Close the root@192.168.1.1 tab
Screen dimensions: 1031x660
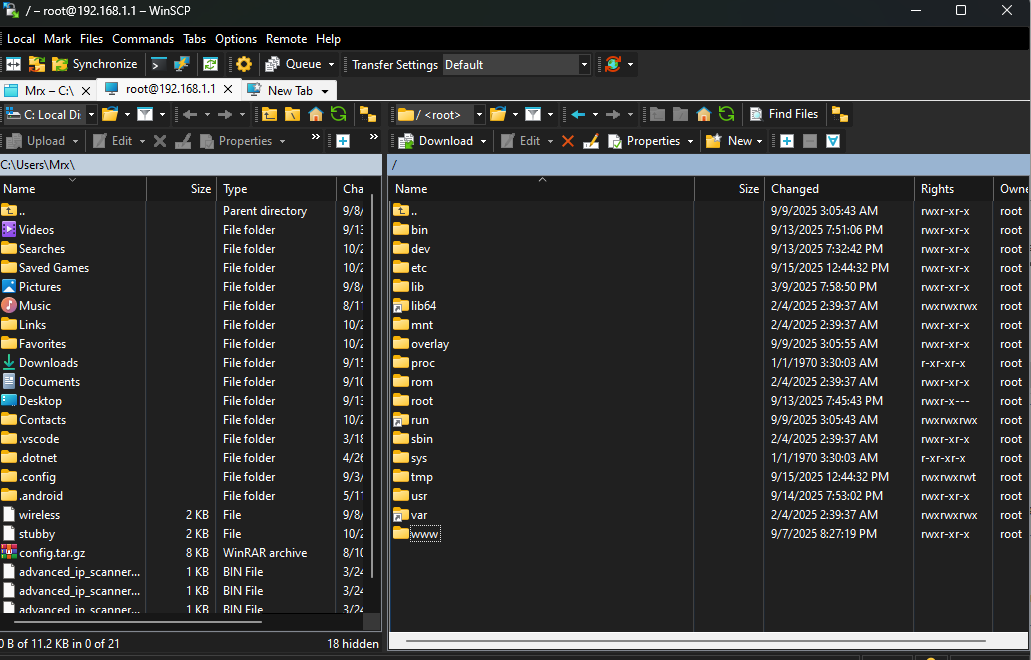tap(228, 89)
